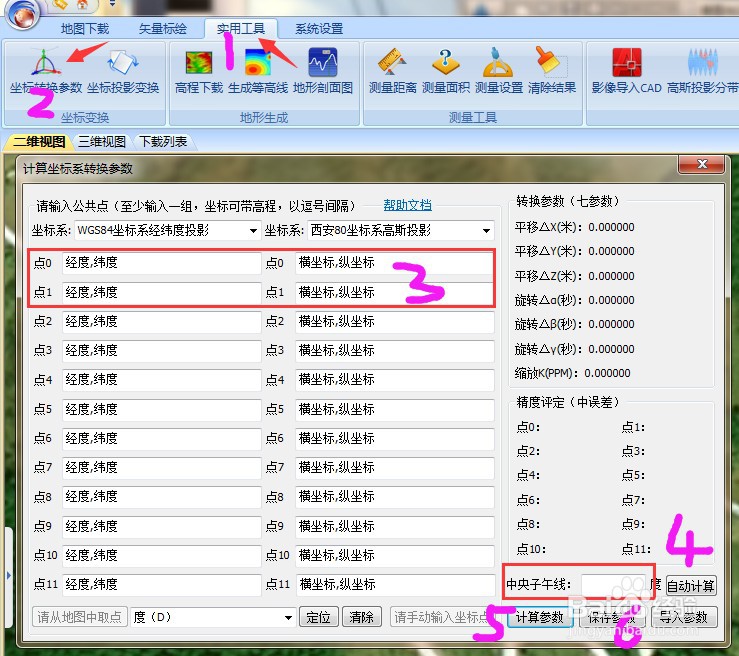Click the 缩放K(PPM) value text
739x656 pixels.
coord(607,374)
